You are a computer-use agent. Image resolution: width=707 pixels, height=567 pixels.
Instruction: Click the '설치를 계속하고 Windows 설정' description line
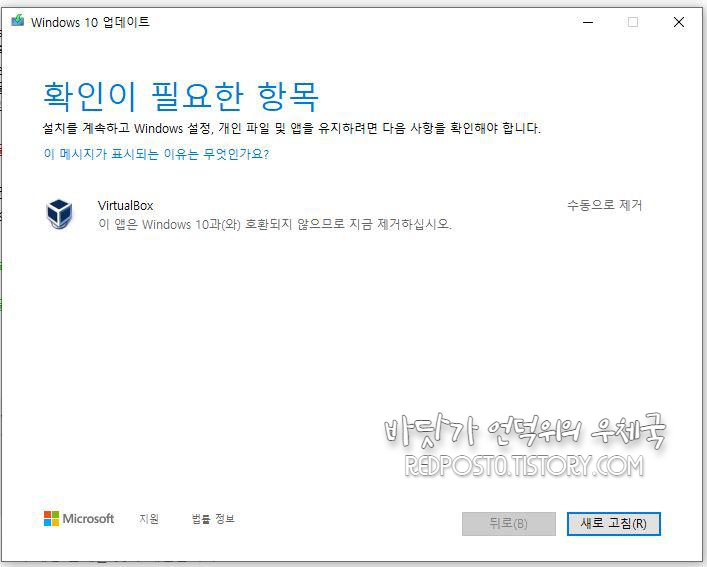tap(291, 128)
